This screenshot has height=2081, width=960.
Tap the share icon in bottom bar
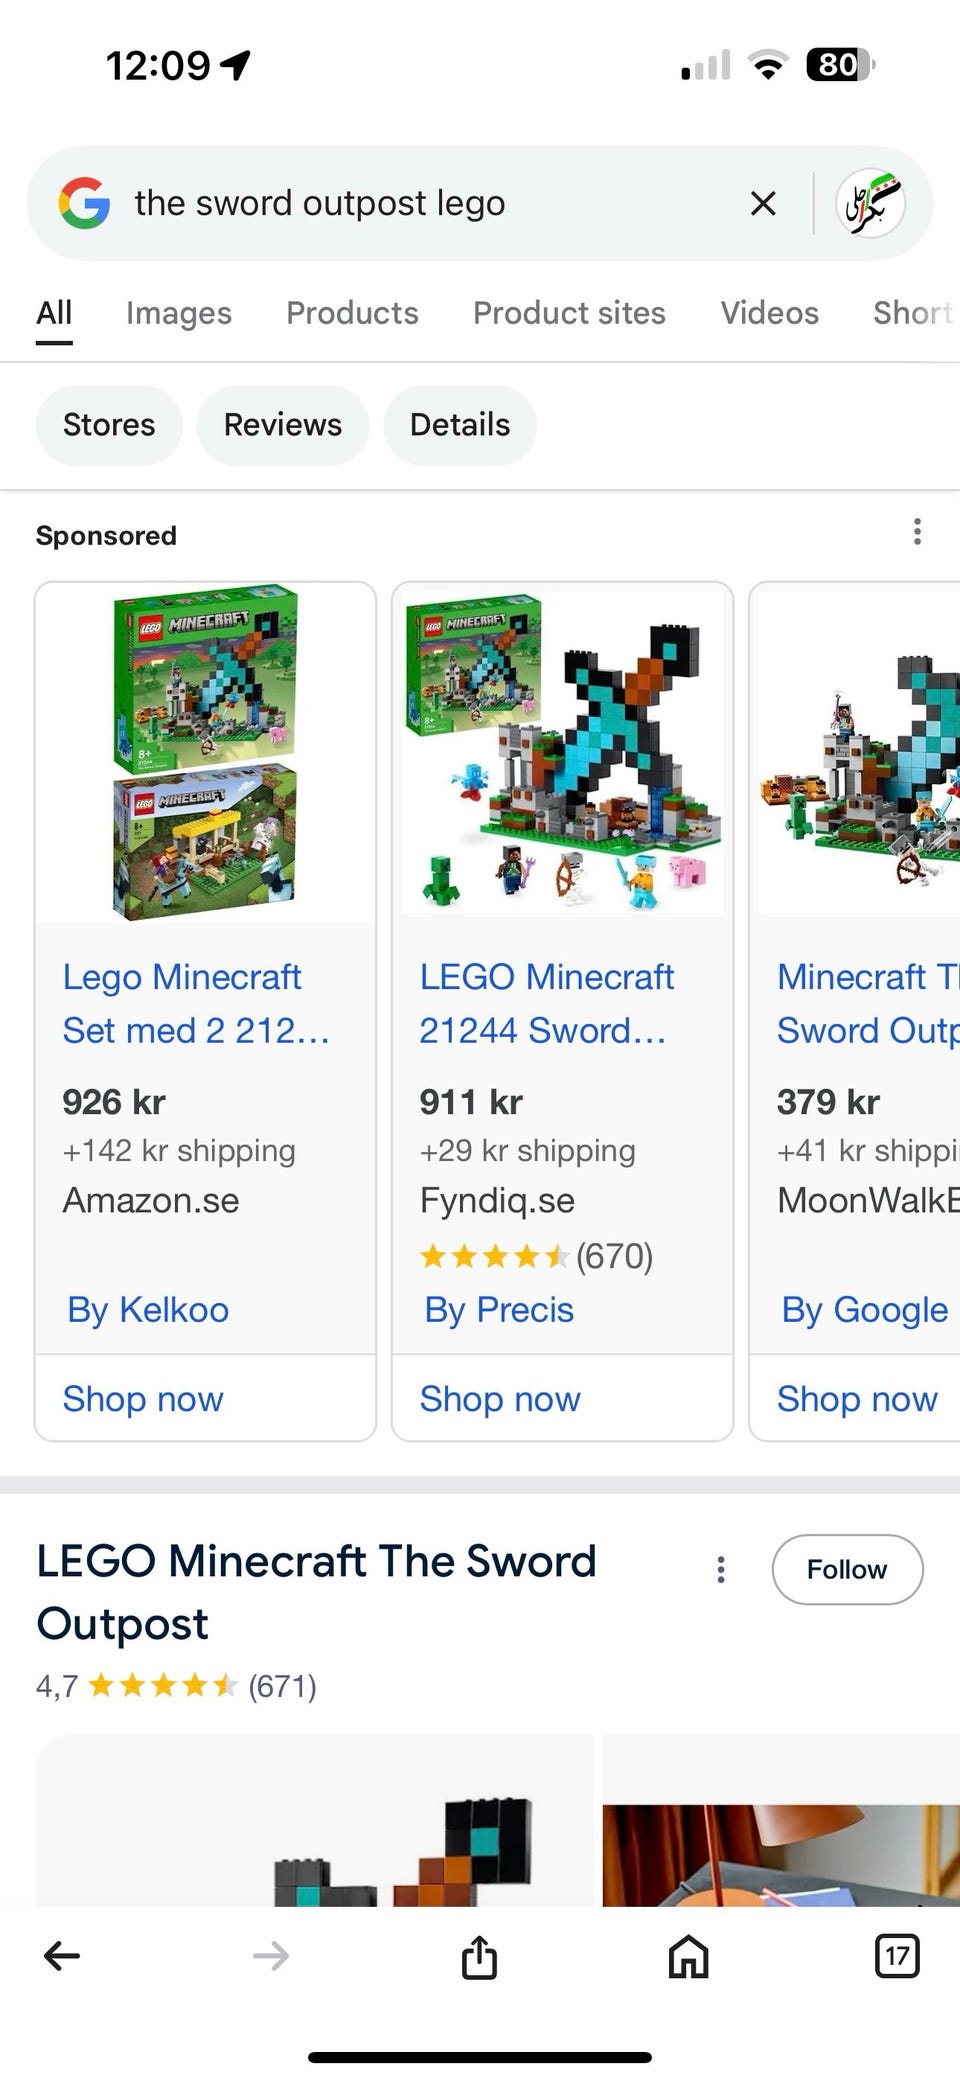click(479, 1957)
